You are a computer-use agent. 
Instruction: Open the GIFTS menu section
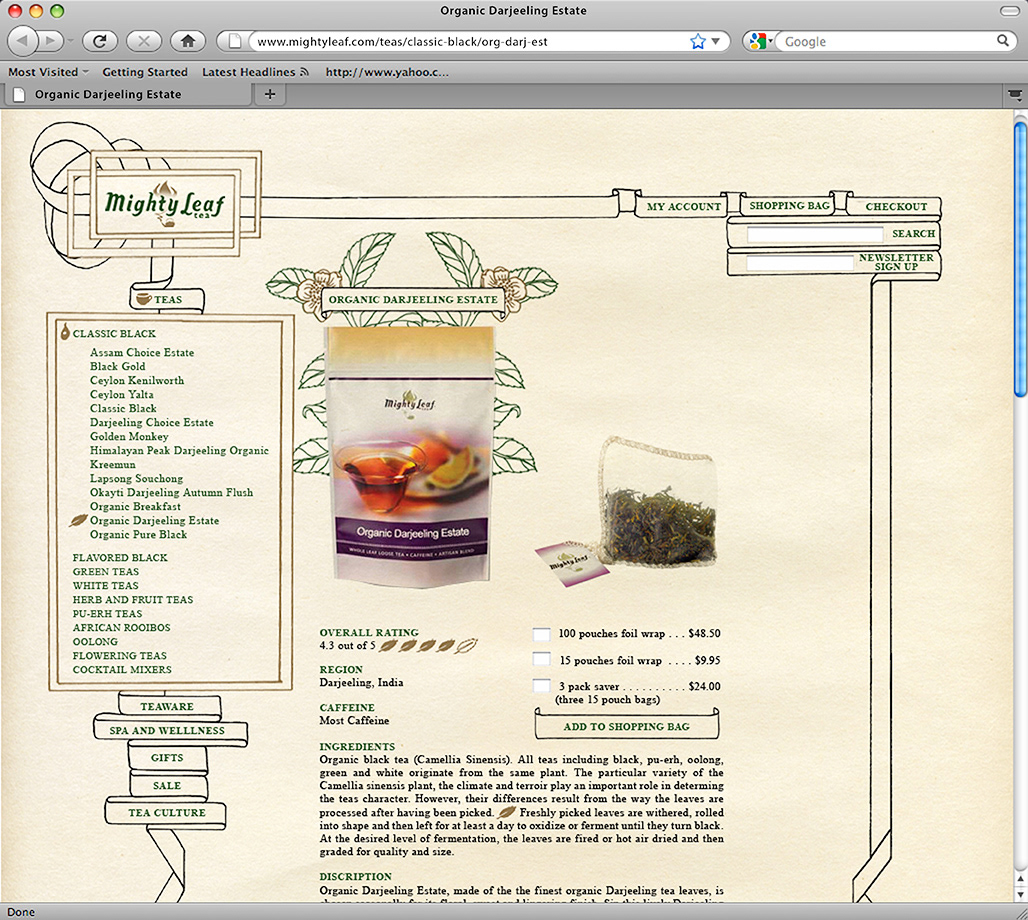(x=167, y=757)
